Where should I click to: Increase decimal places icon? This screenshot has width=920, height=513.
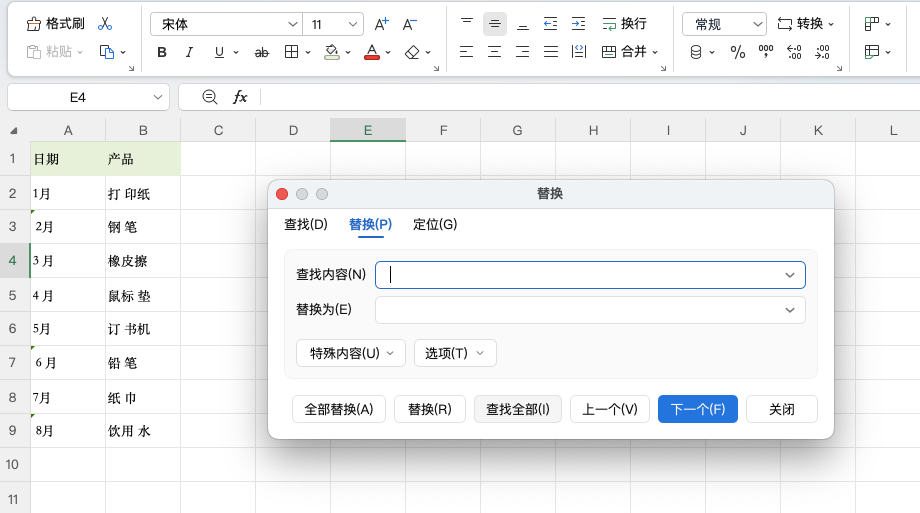tap(794, 52)
